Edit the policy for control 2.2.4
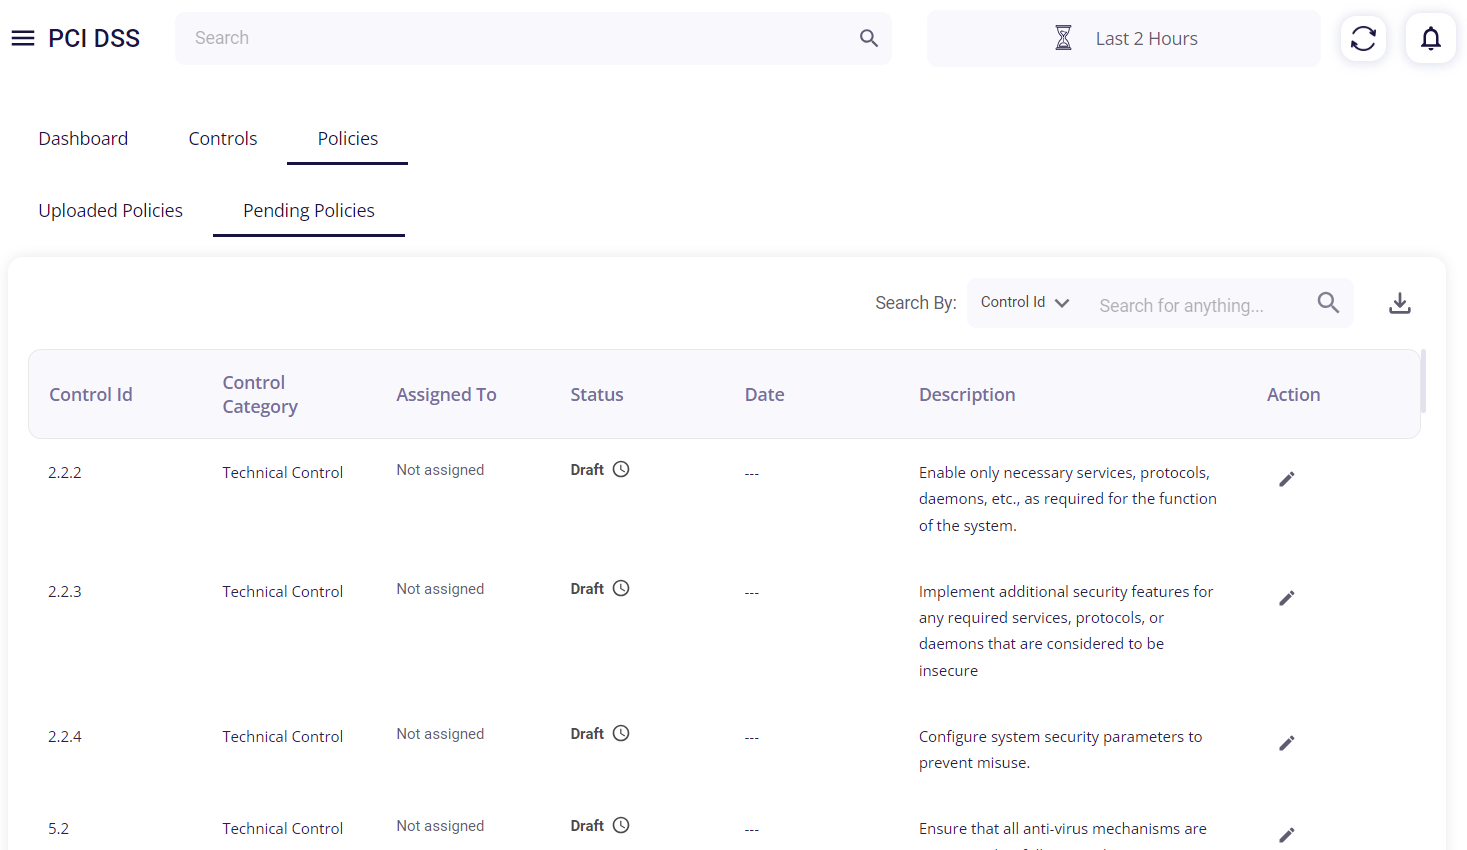Viewport: 1467px width, 850px height. 1287,743
